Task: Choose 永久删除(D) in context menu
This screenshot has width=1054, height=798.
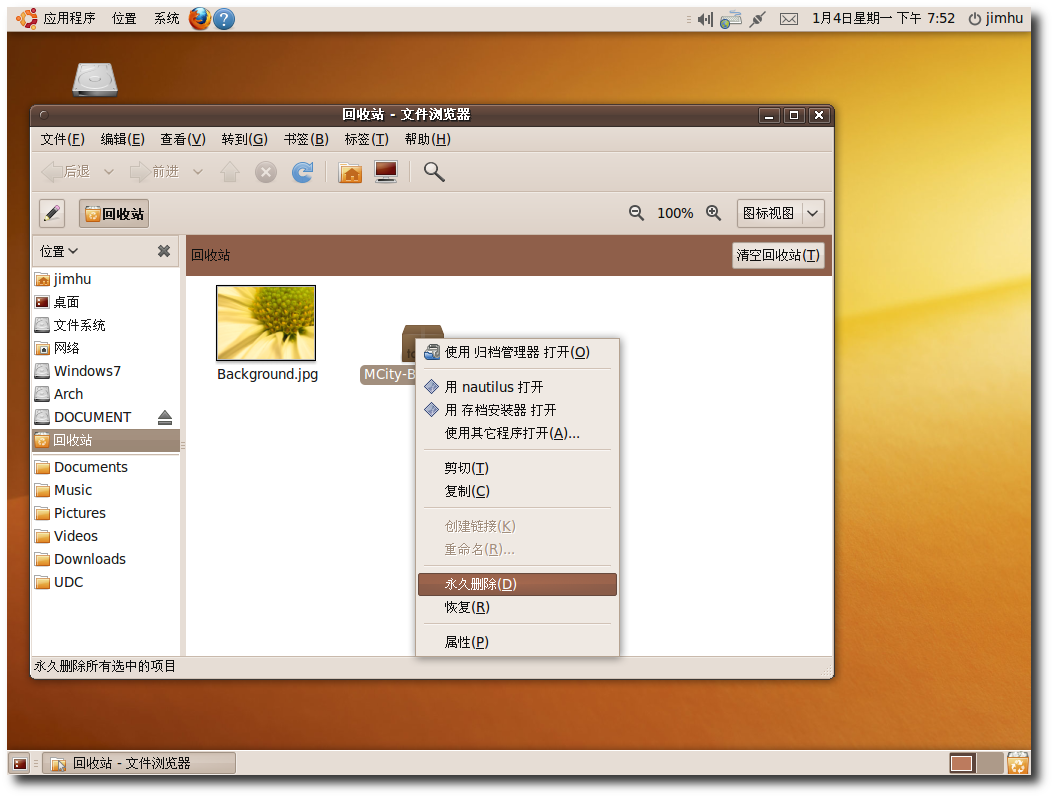Action: click(x=517, y=584)
